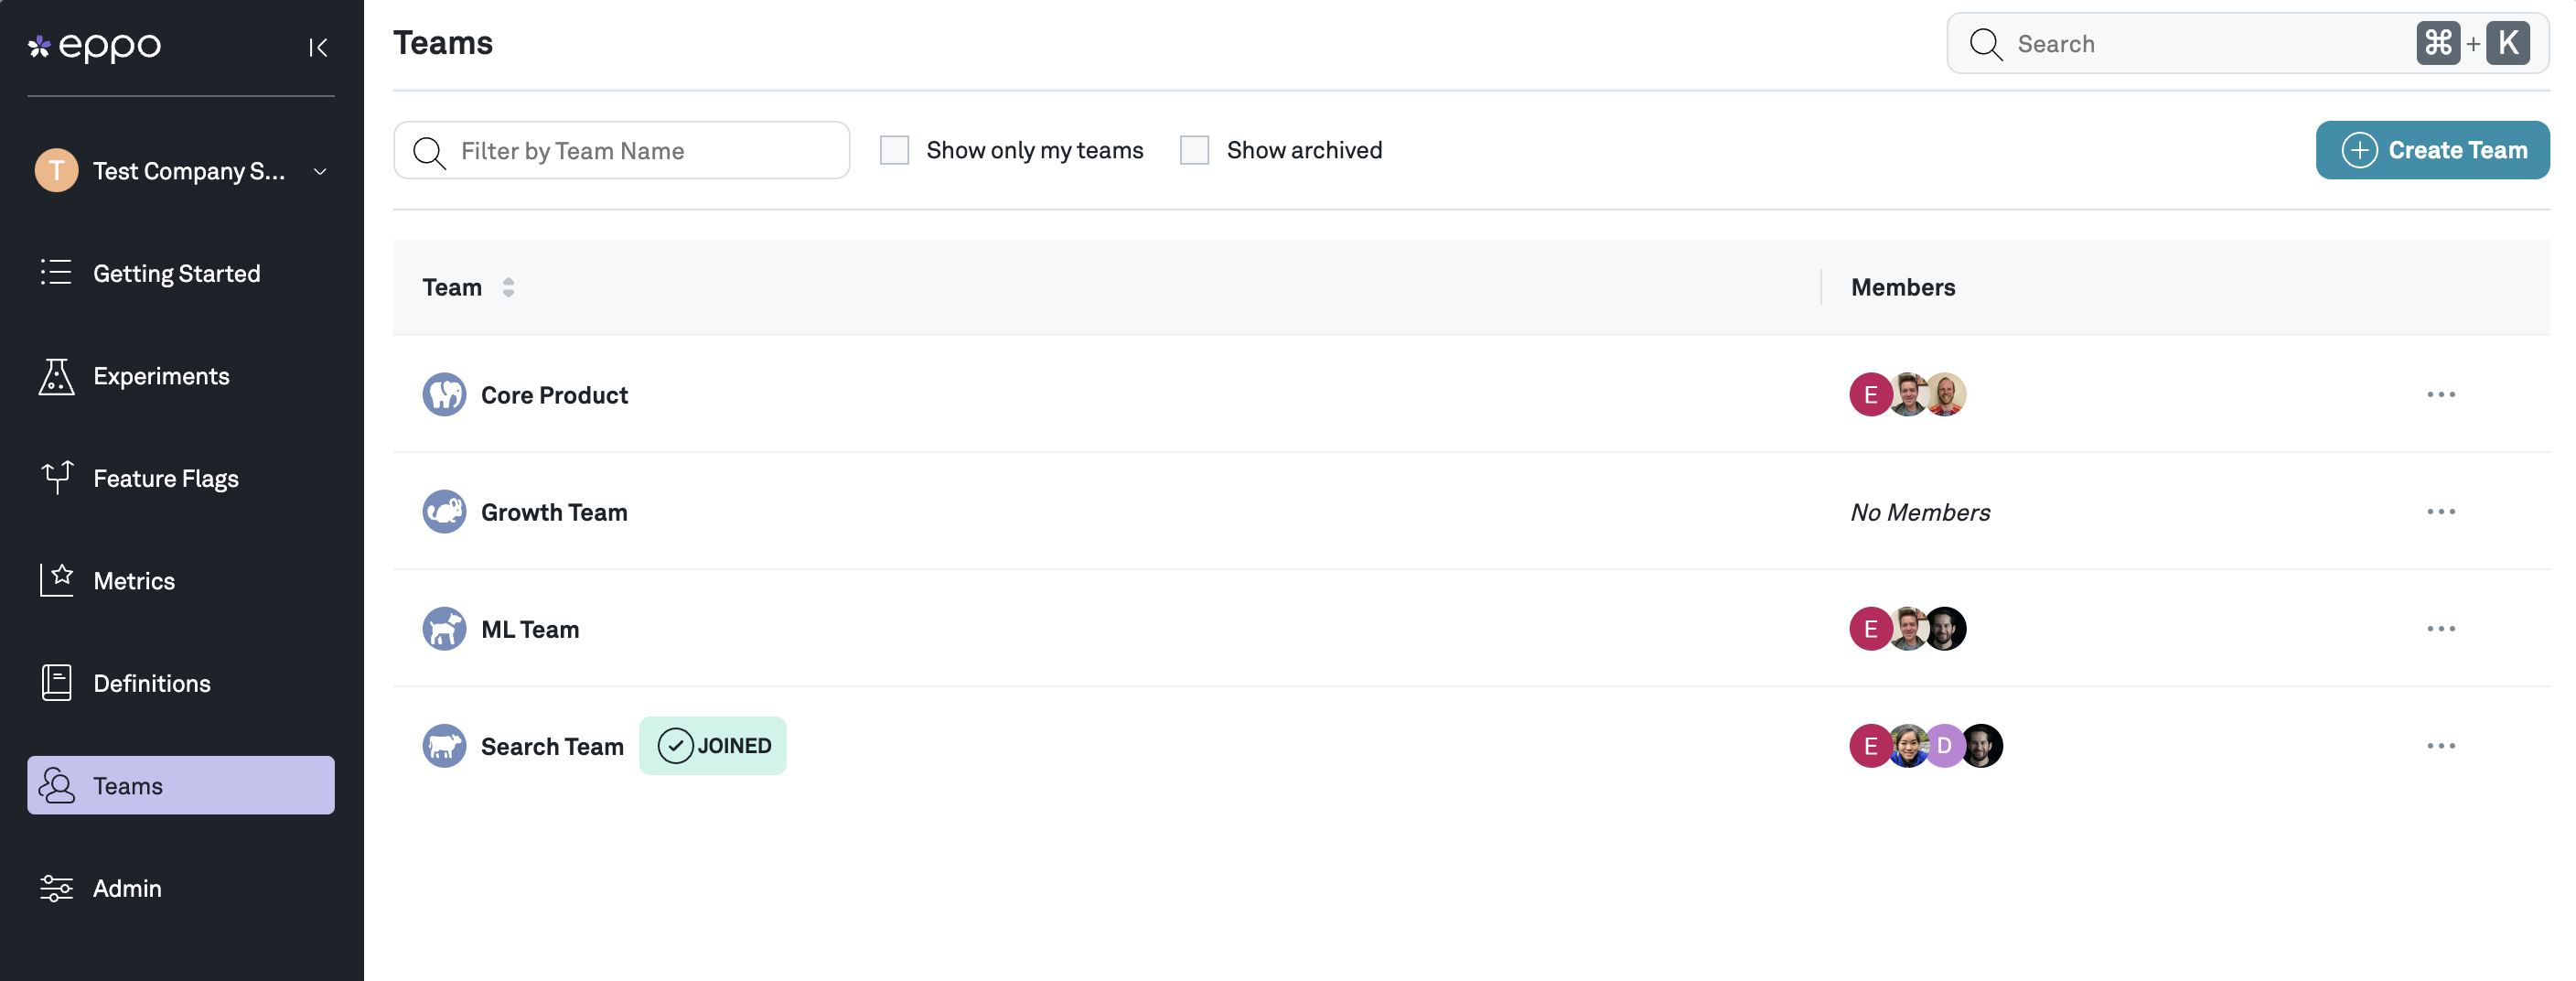
Task: Expand the Test Company workspace dropdown
Action: [320, 172]
